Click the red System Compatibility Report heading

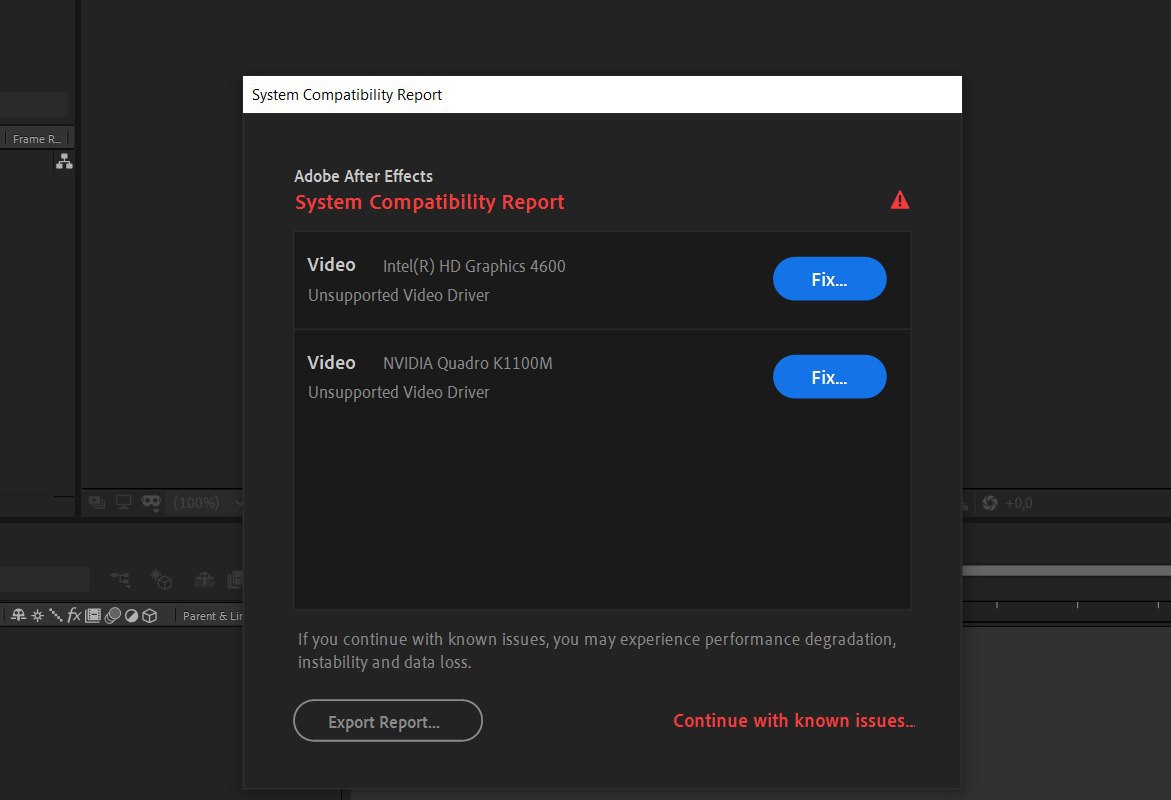429,202
